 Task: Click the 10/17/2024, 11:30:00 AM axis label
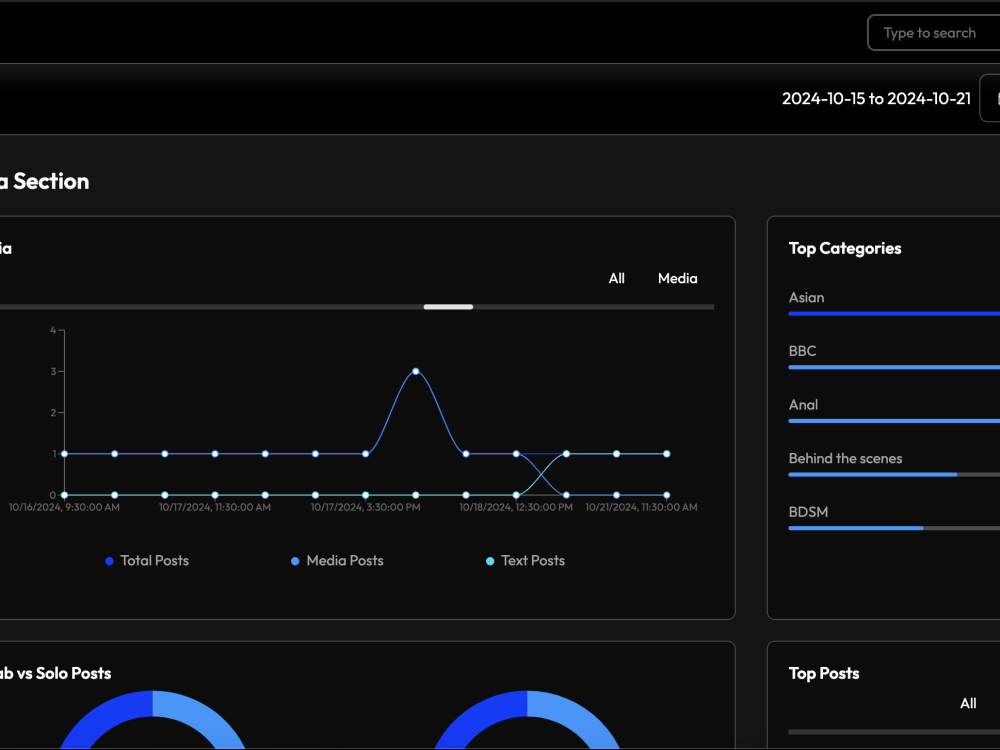point(215,507)
